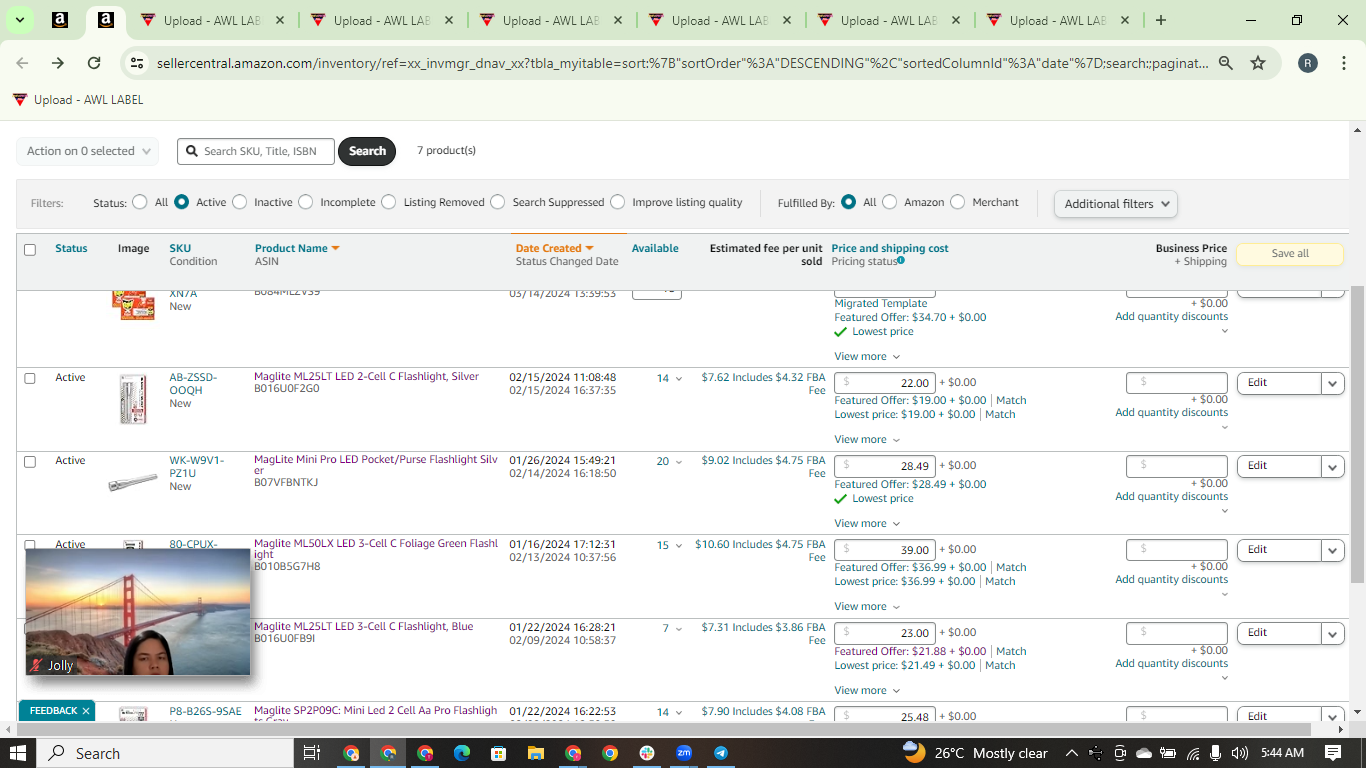This screenshot has height=768, width=1366.
Task: Open Chrome's tab search chevron
Action: (x=20, y=20)
